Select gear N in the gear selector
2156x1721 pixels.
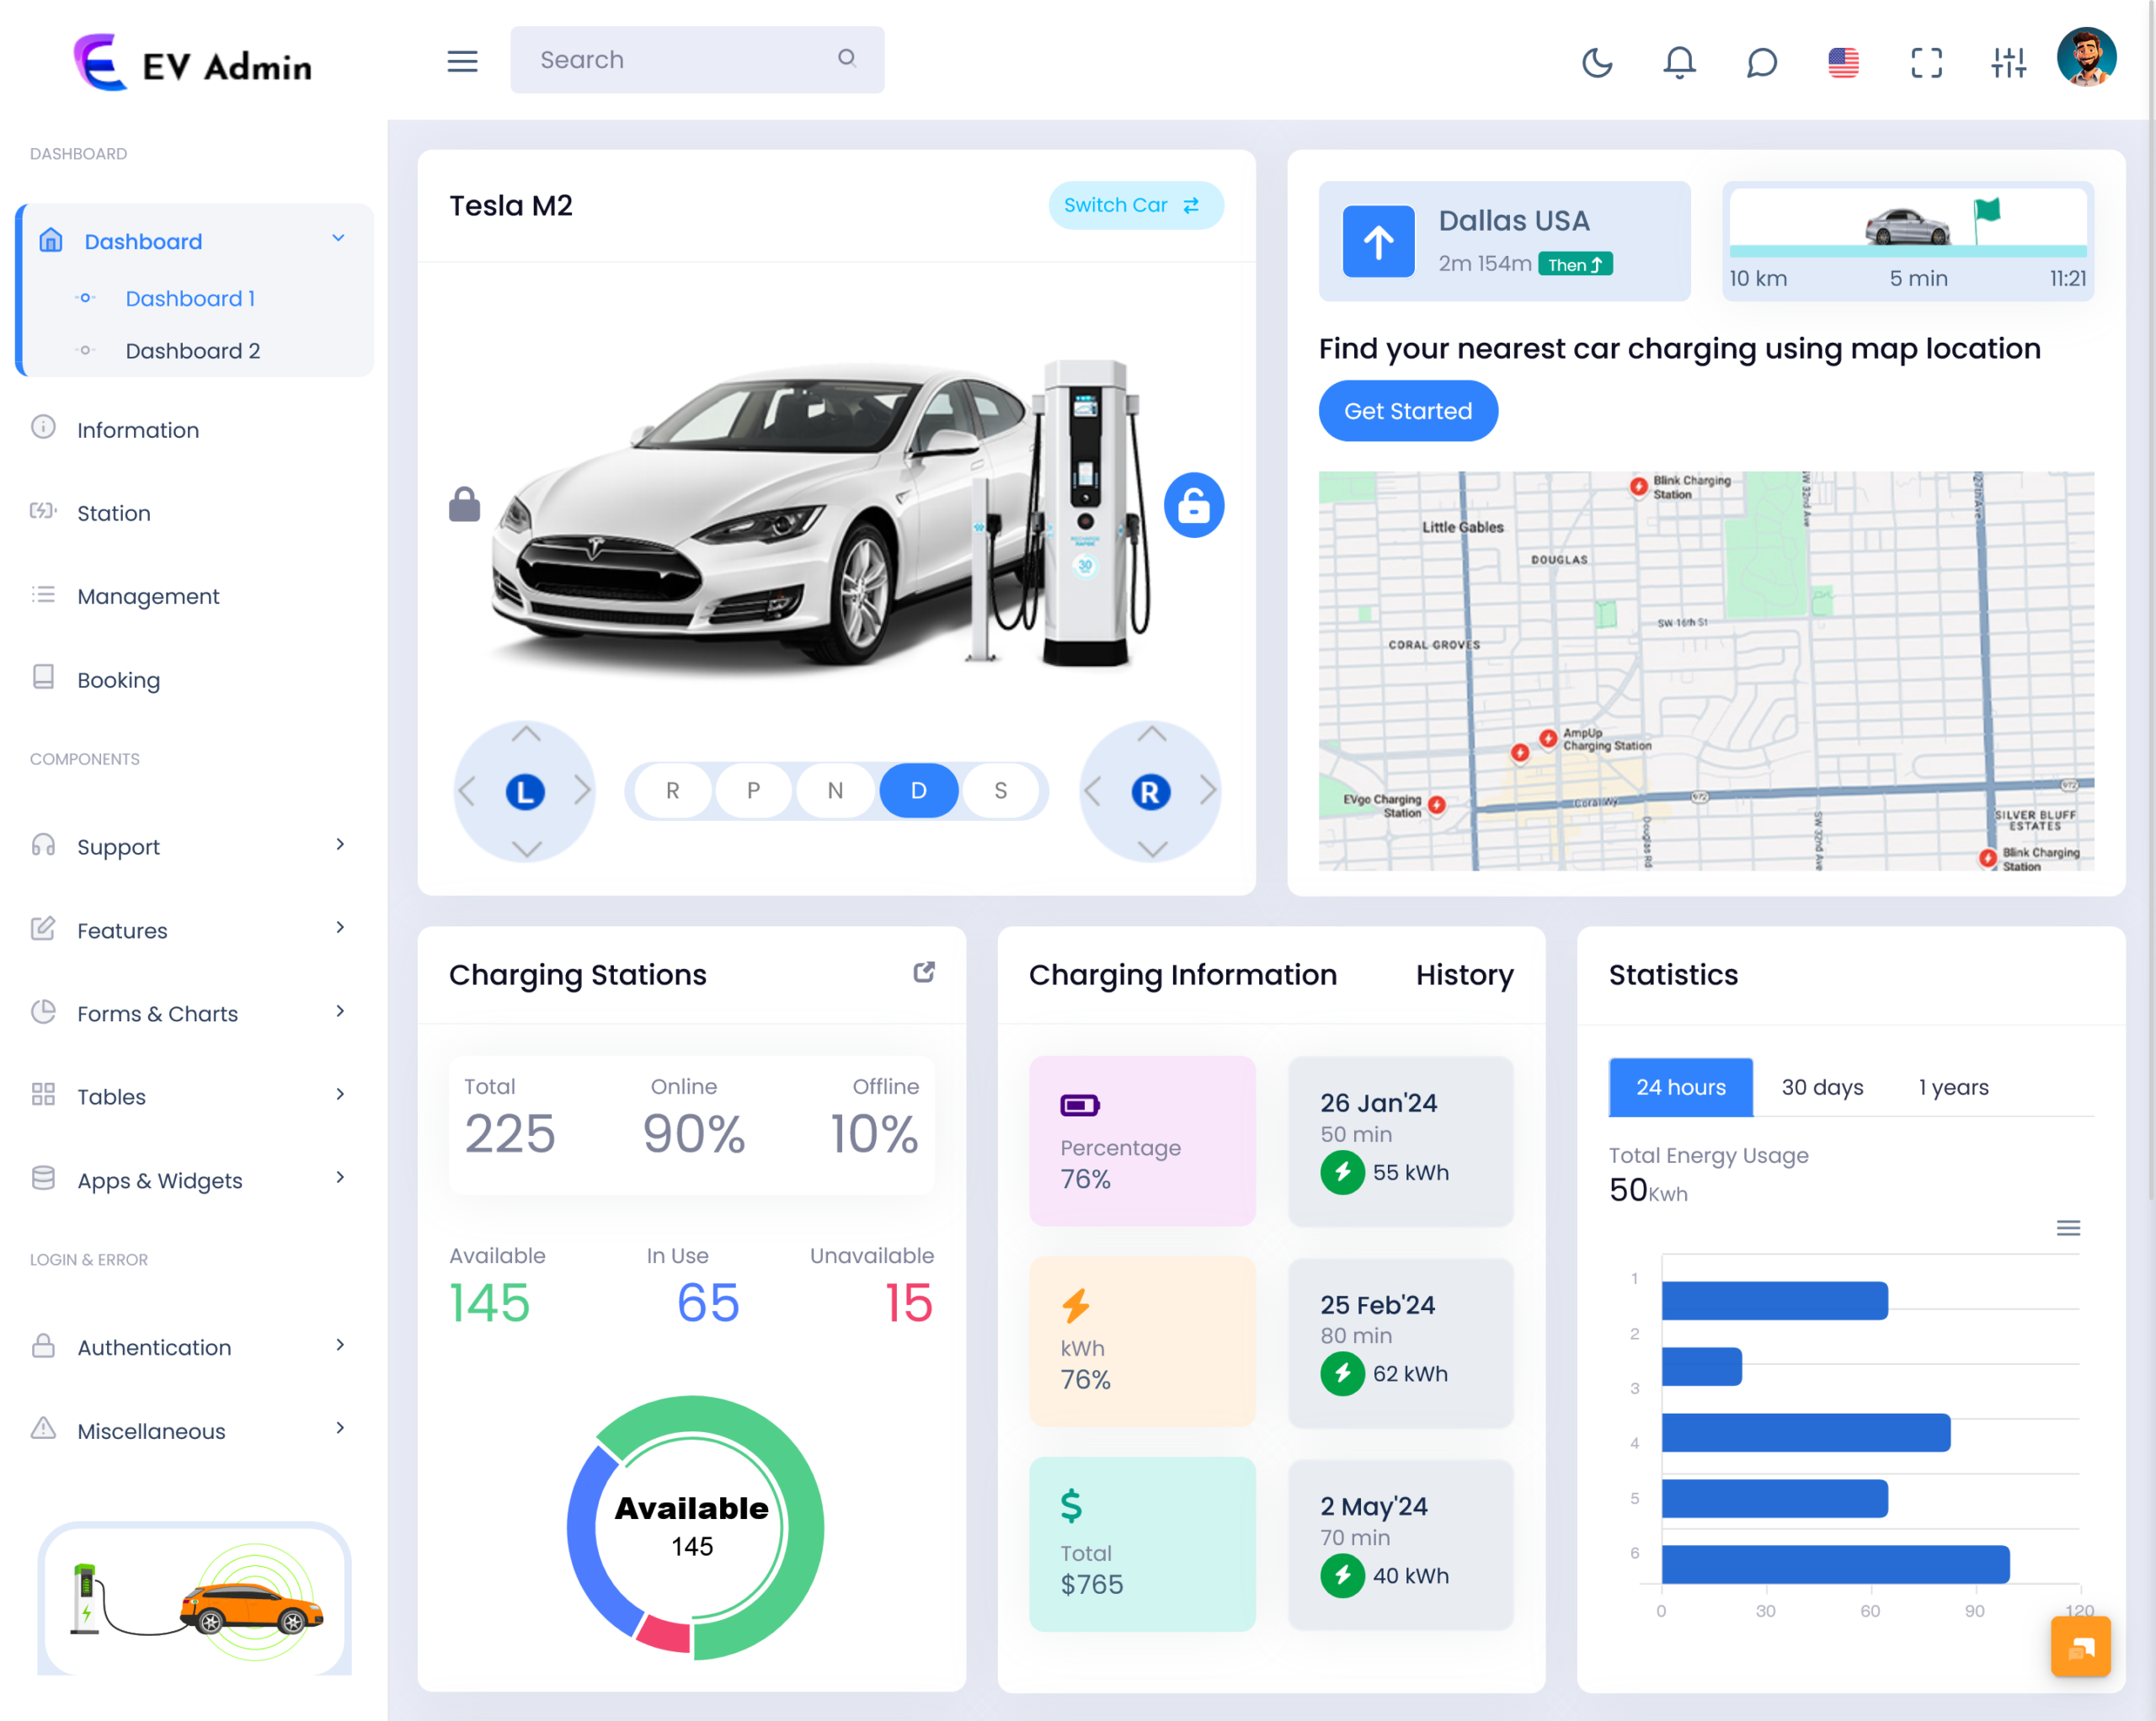point(835,791)
